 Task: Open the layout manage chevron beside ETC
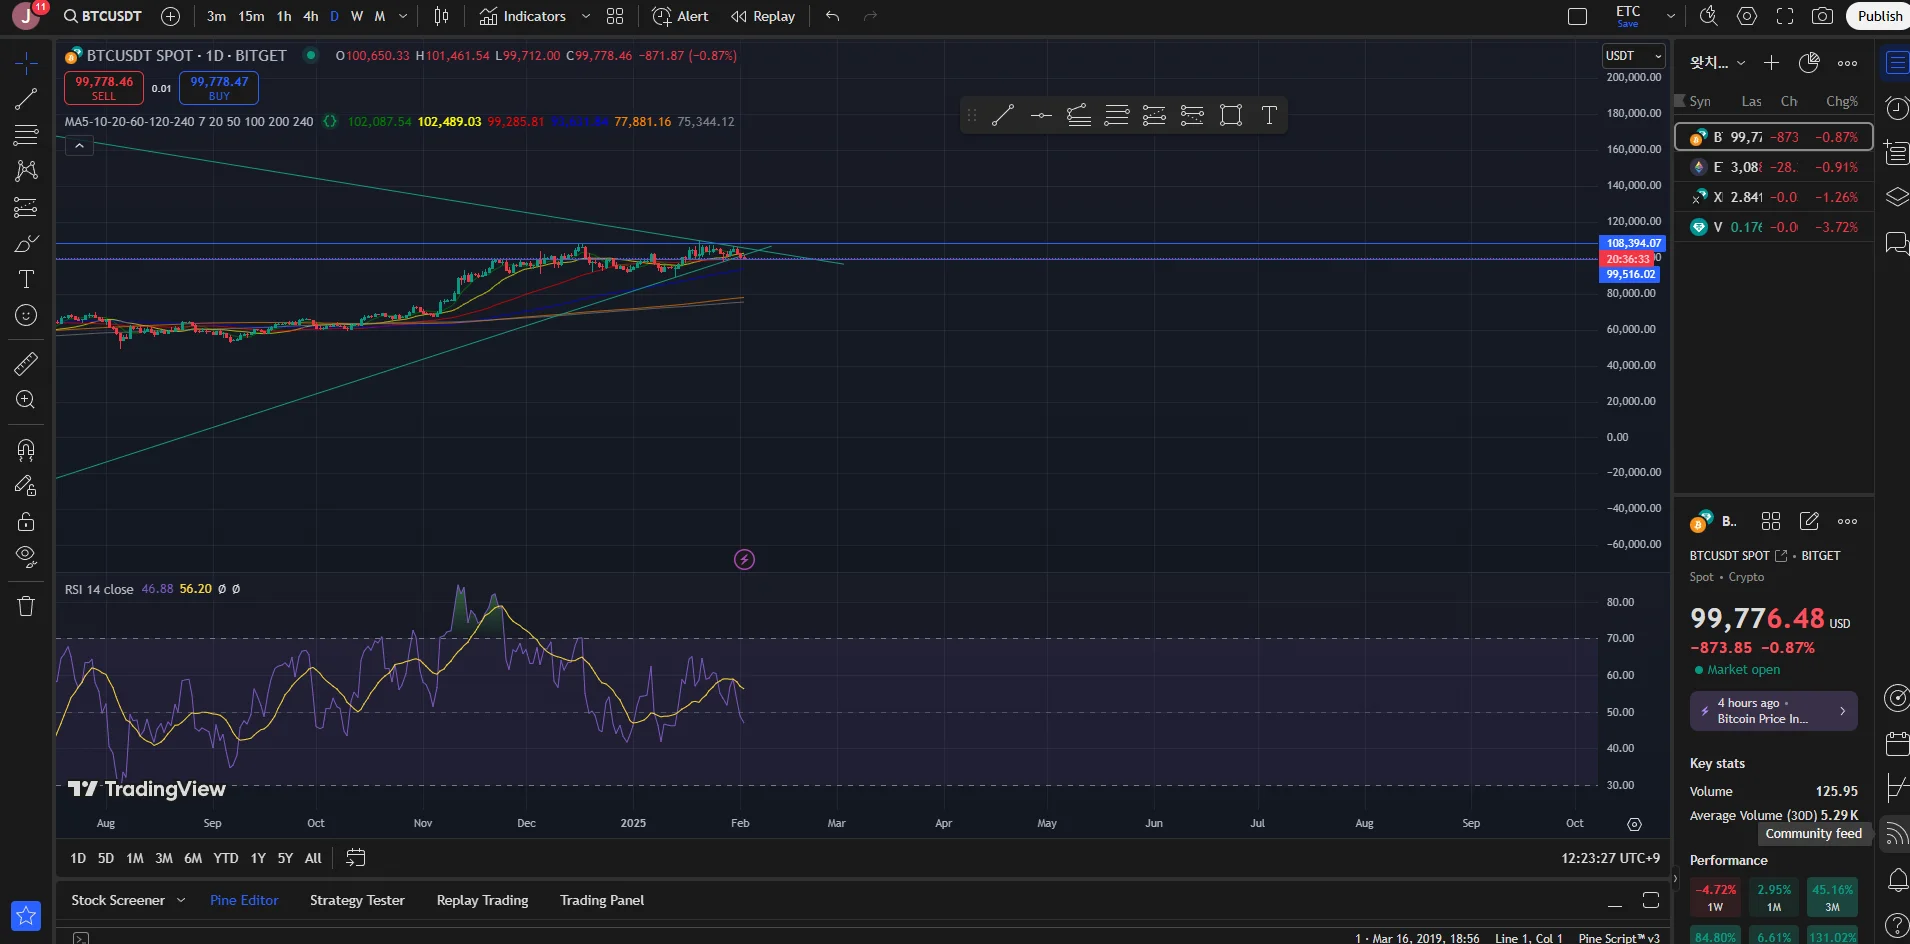(x=1670, y=16)
